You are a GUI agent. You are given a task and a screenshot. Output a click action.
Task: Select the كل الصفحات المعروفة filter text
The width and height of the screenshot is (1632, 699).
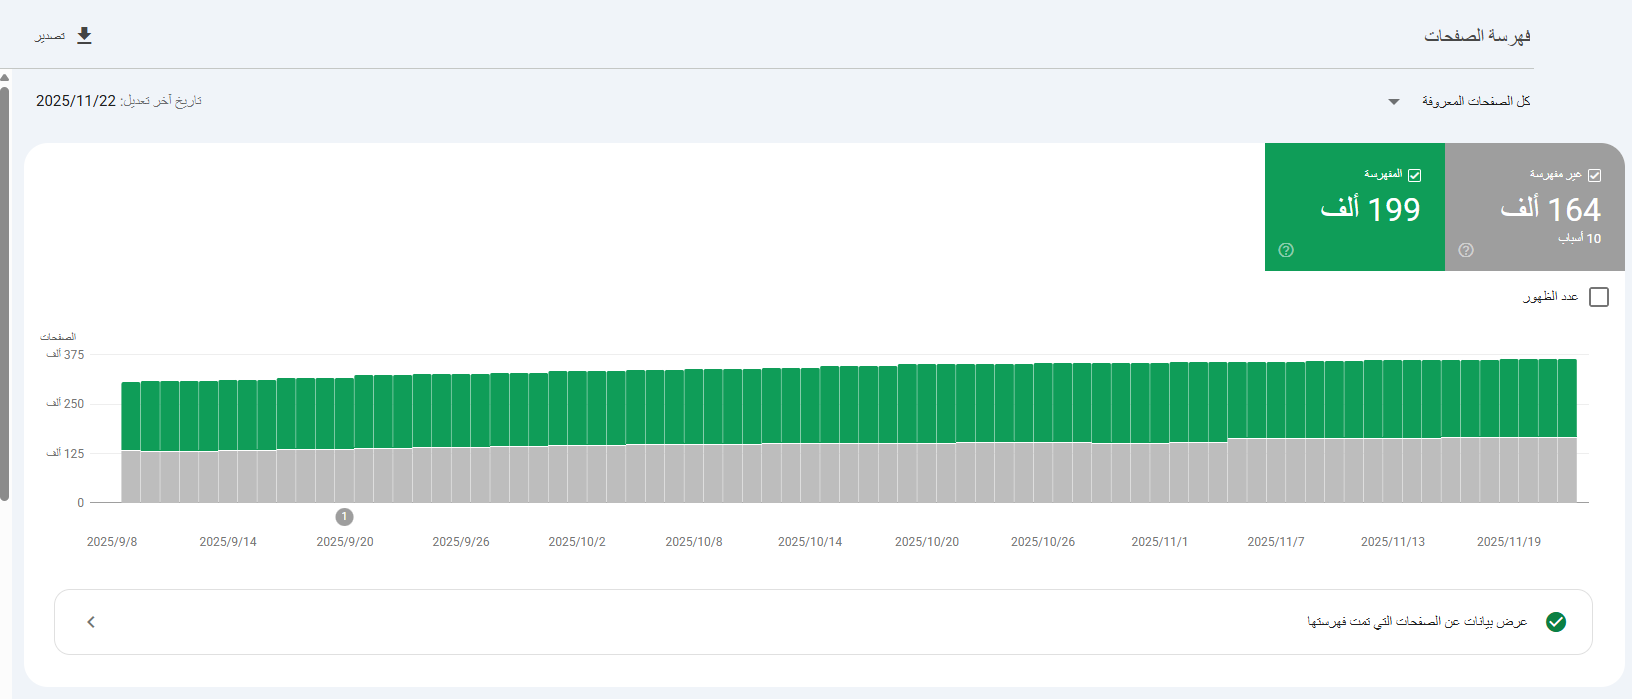(1475, 101)
